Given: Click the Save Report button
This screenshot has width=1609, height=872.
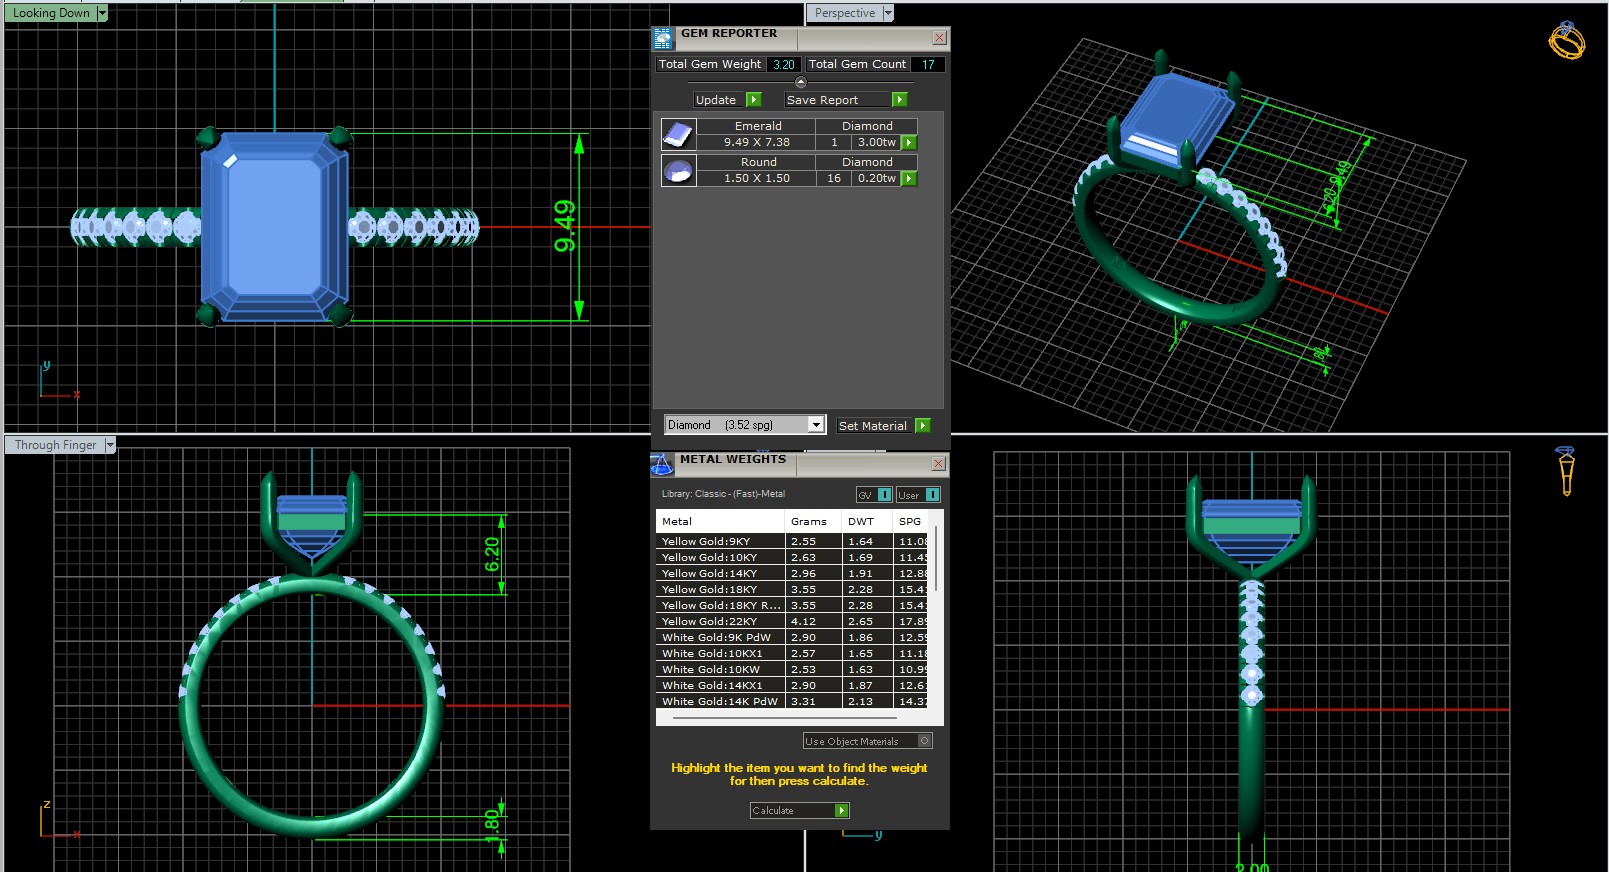Looking at the screenshot, I should point(846,100).
